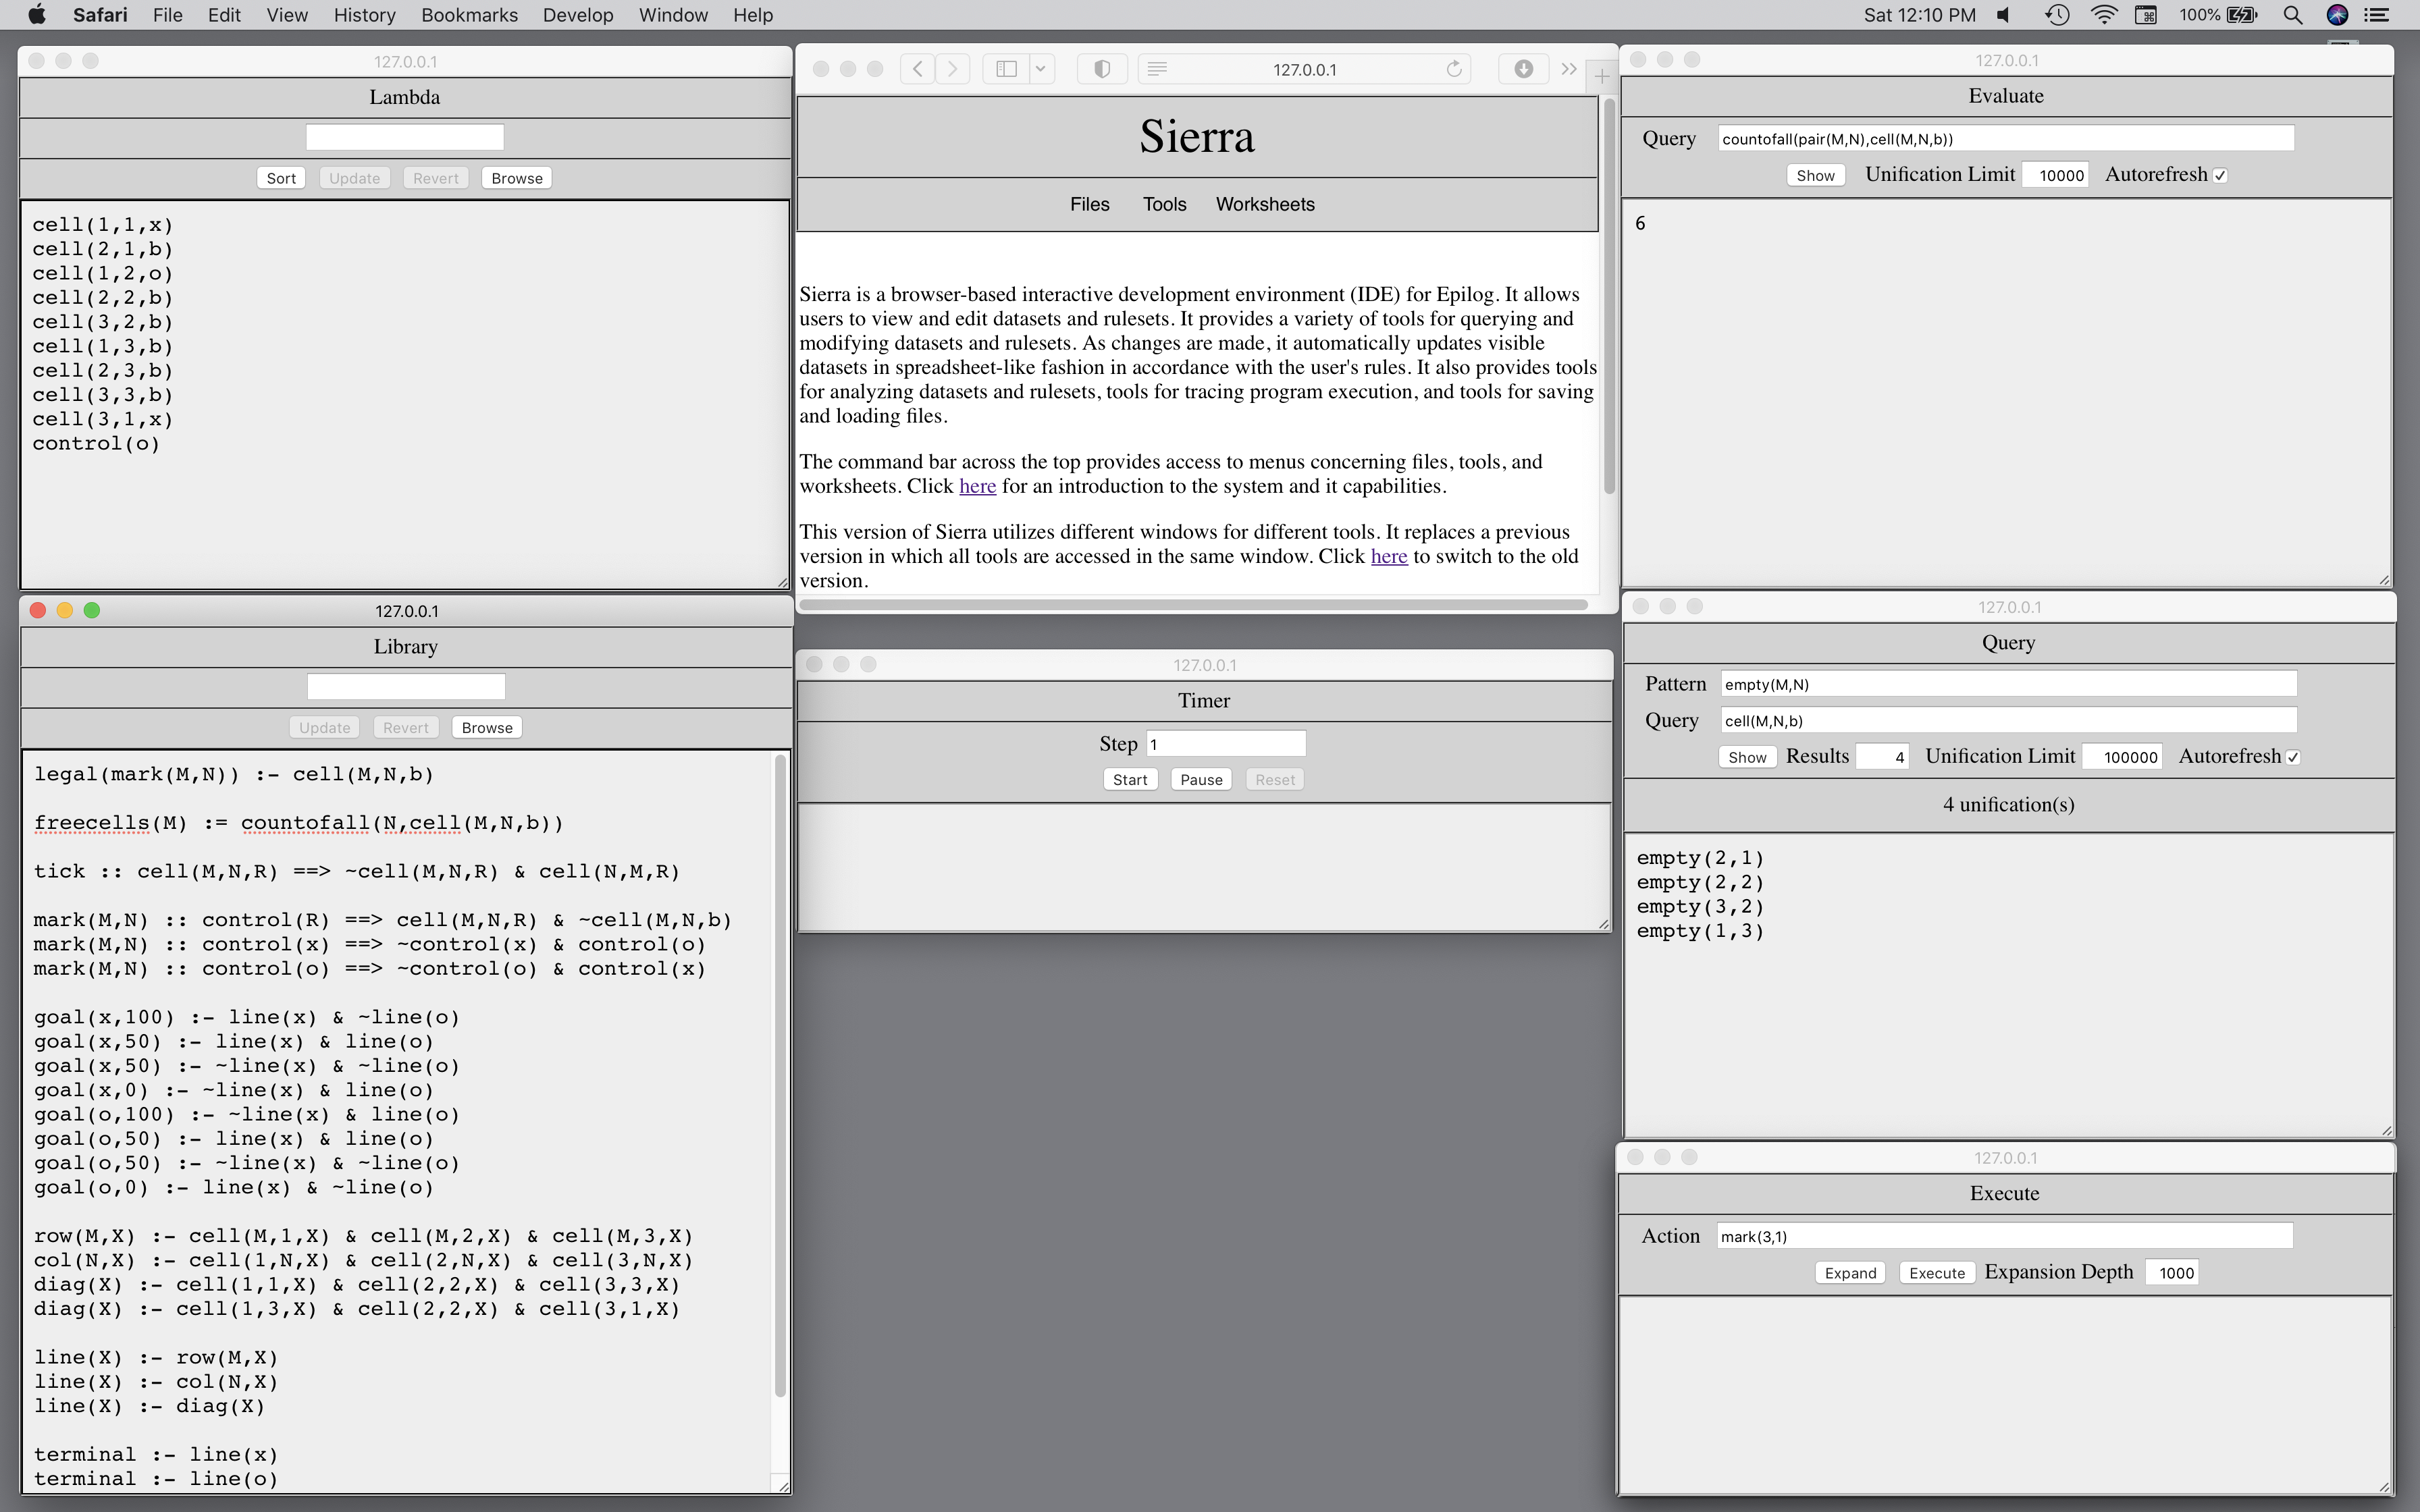
Task: Open the Develop menu in the menu bar
Action: 577,15
